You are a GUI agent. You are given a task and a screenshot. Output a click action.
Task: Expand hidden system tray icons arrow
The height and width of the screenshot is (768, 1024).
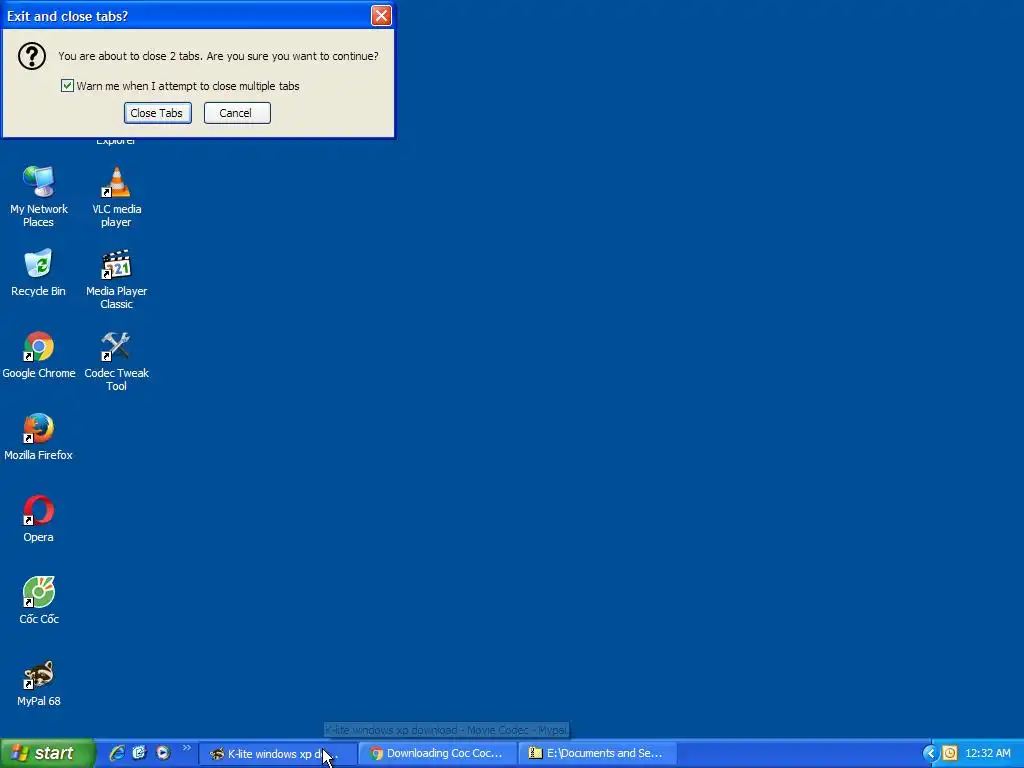930,753
